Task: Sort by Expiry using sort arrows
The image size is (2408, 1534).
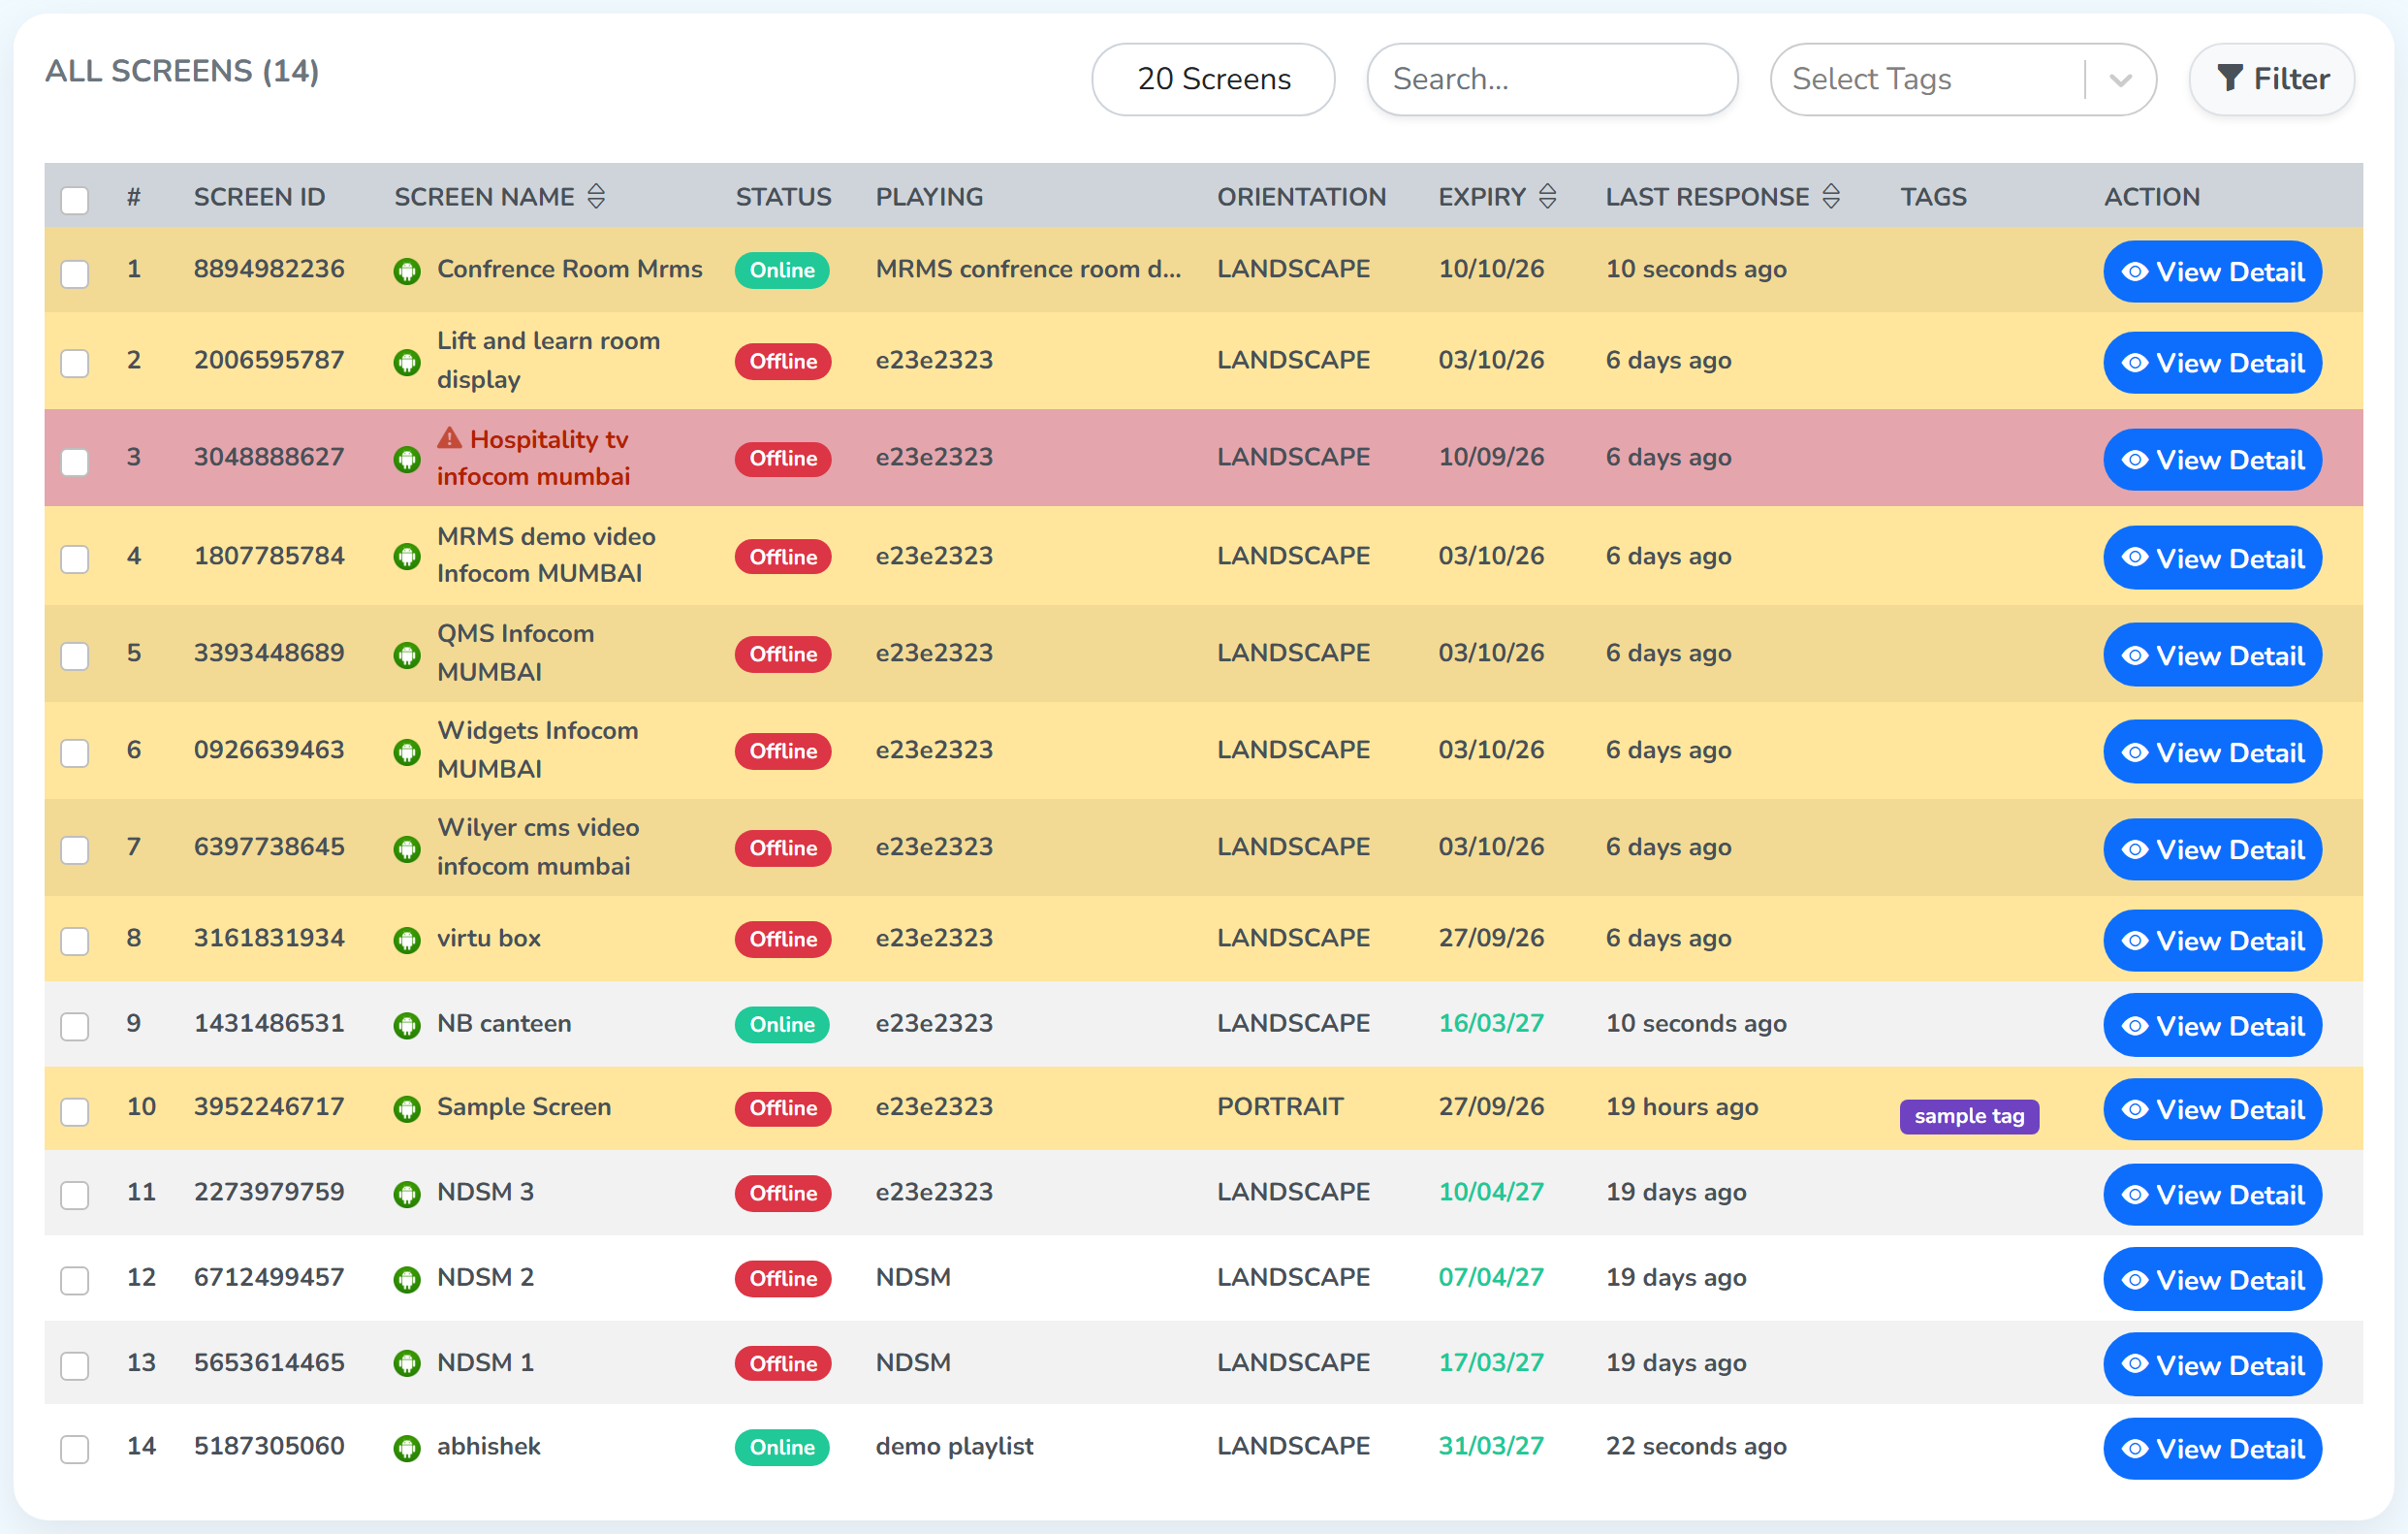Action: click(x=1547, y=196)
